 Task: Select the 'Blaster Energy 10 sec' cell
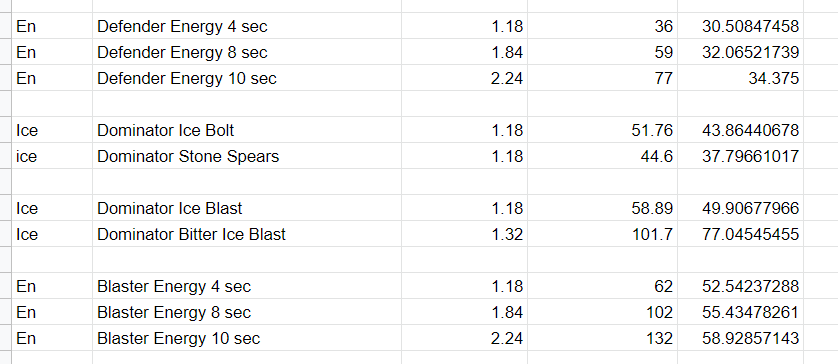pos(247,338)
